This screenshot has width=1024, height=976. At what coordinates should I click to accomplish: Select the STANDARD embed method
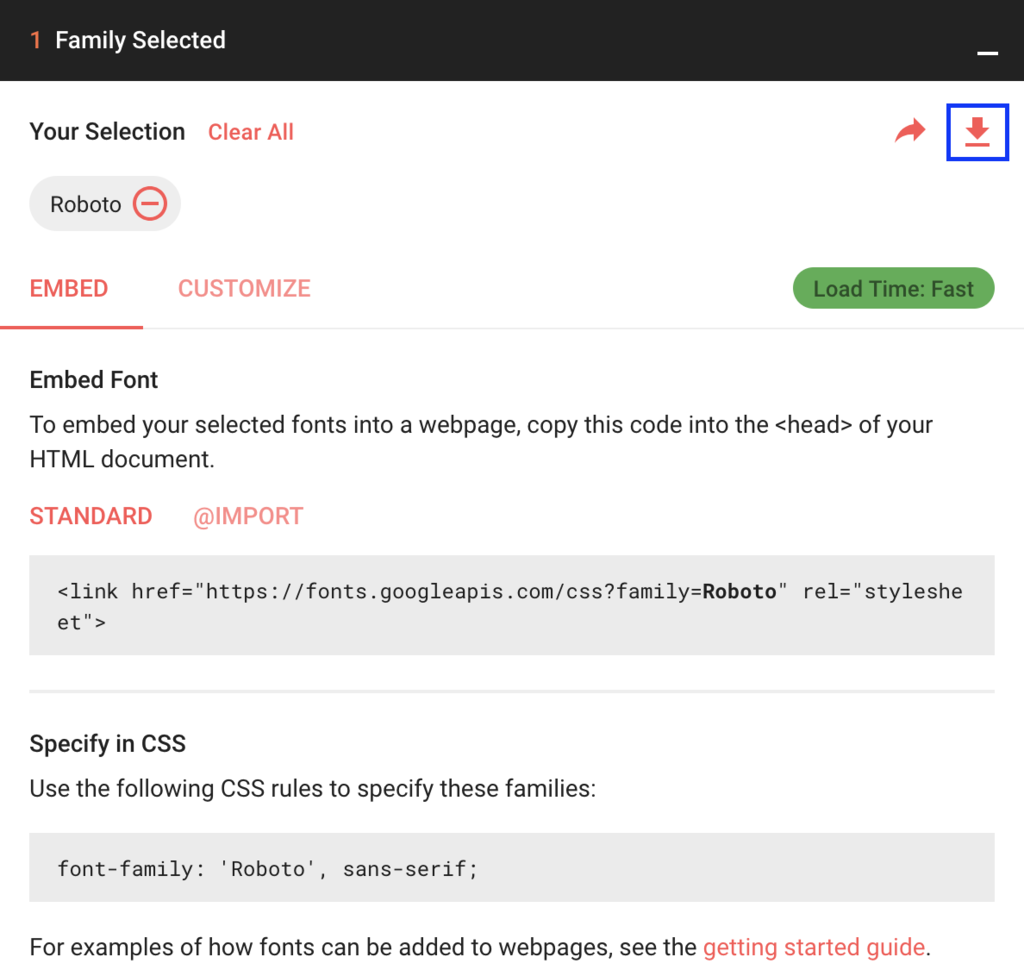click(x=91, y=516)
